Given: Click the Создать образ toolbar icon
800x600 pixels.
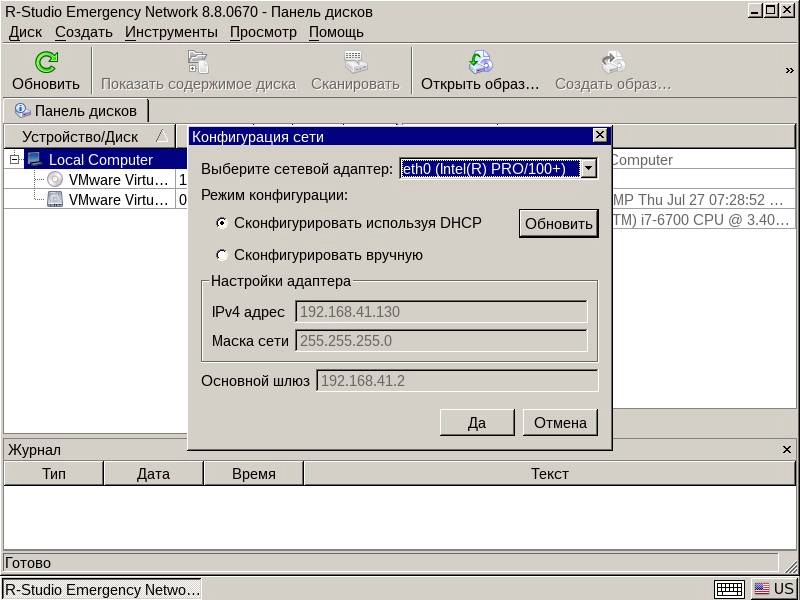Looking at the screenshot, I should [613, 62].
